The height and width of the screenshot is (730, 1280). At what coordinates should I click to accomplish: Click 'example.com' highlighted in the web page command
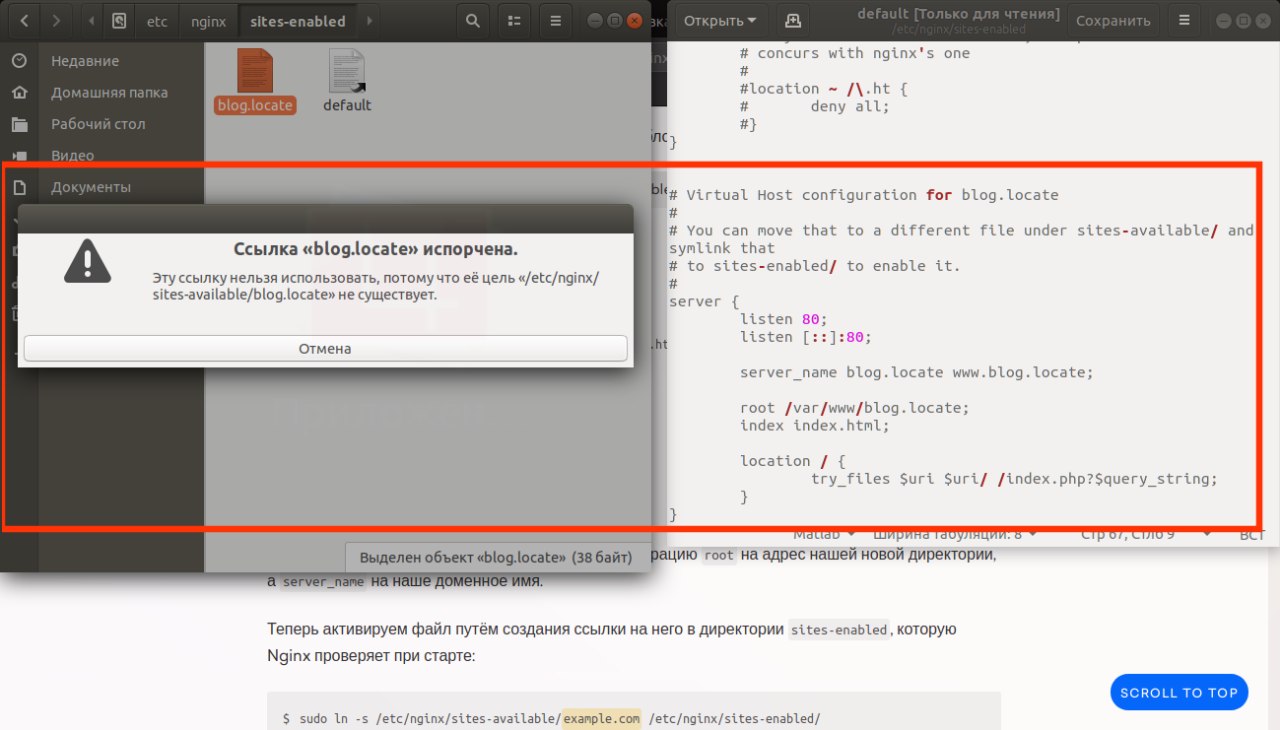coord(601,718)
